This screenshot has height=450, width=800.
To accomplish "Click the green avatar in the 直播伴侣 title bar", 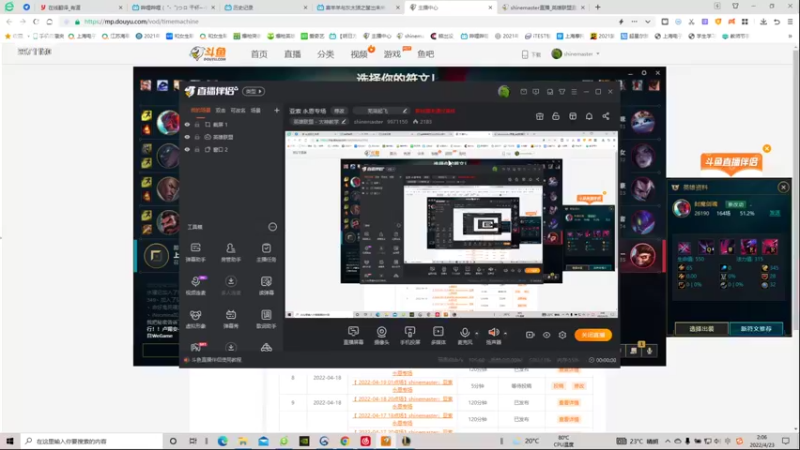I will point(504,92).
